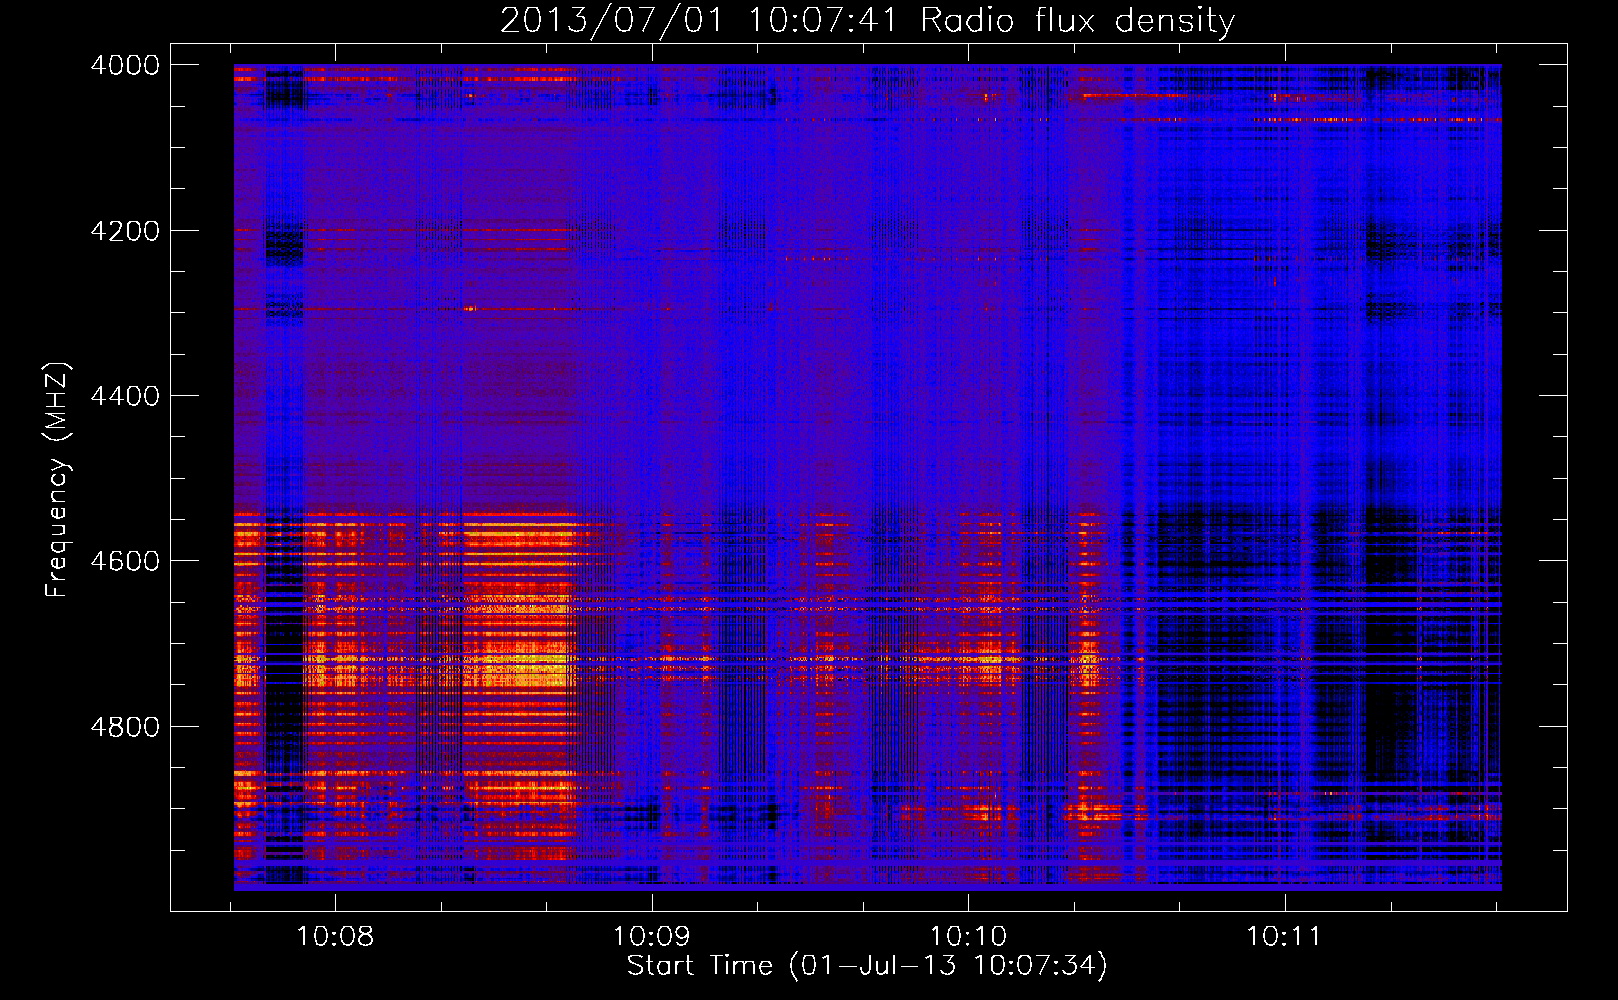Click the 10:08 time tick label
This screenshot has width=1618, height=1000.
pyautogui.click(x=336, y=936)
